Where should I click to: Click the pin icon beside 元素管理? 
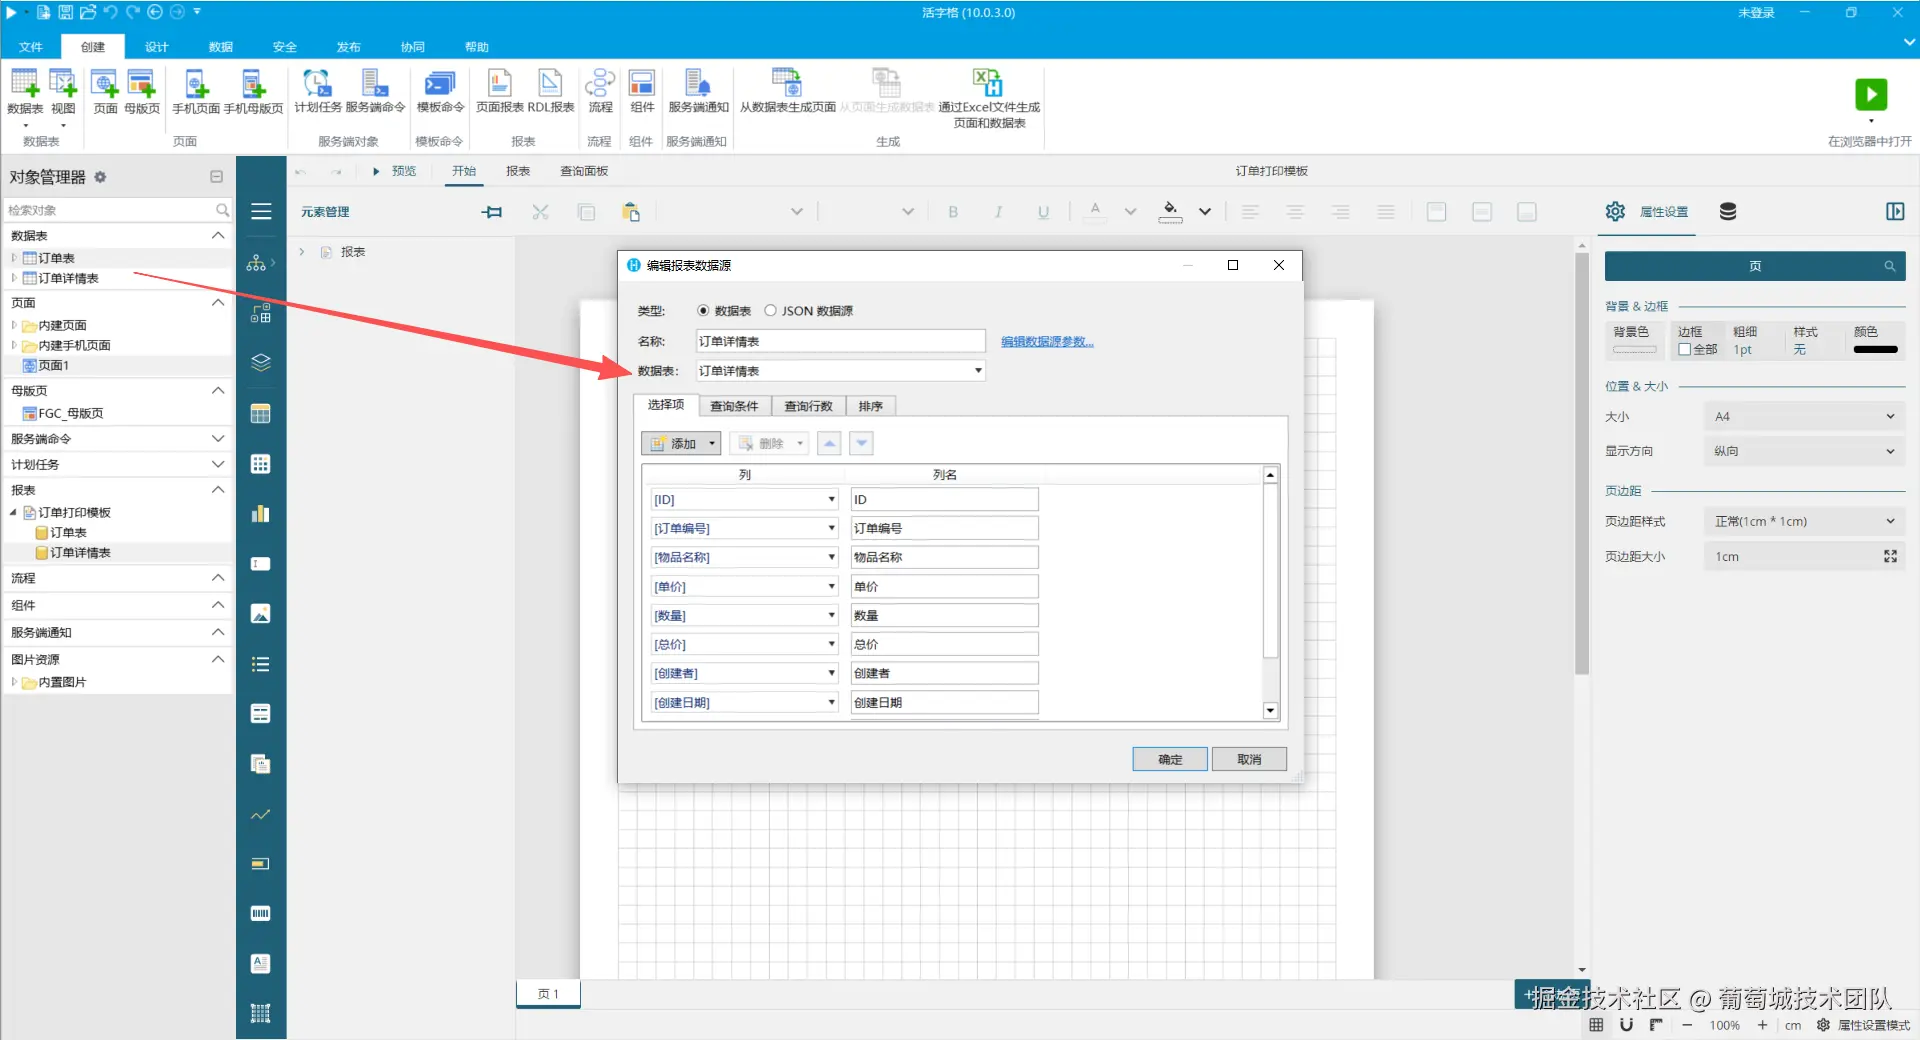[492, 212]
